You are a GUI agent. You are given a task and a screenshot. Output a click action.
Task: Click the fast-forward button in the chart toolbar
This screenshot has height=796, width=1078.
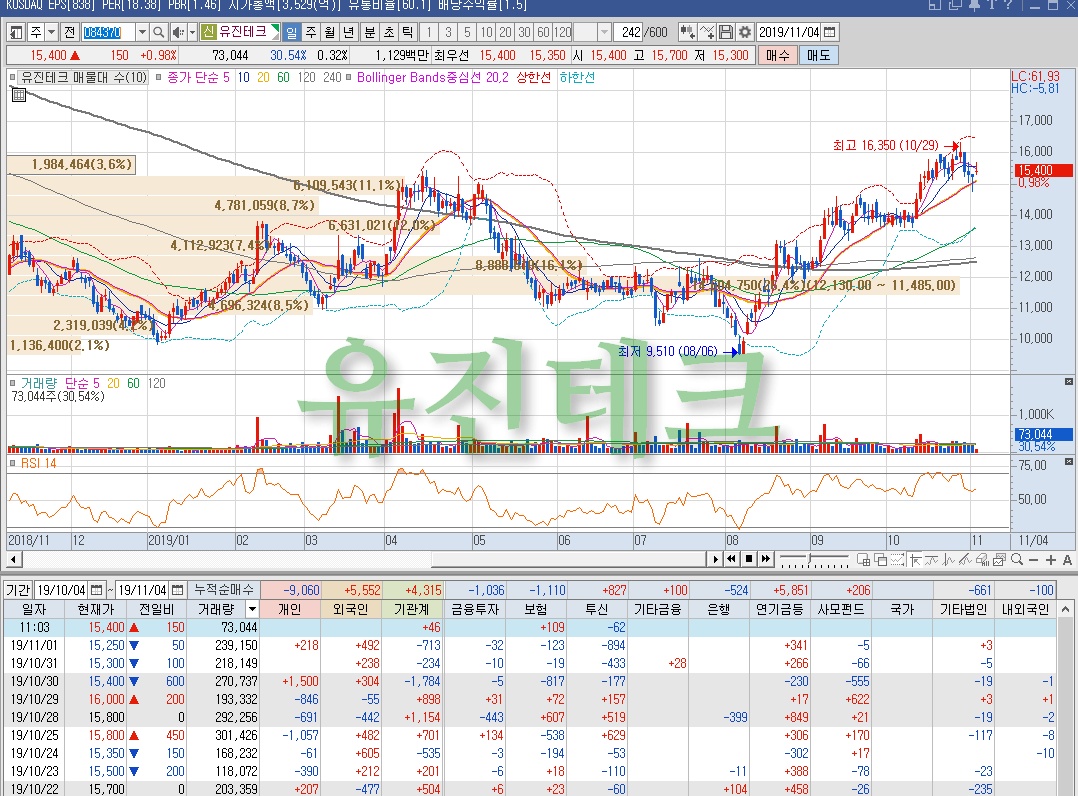pyautogui.click(x=766, y=559)
